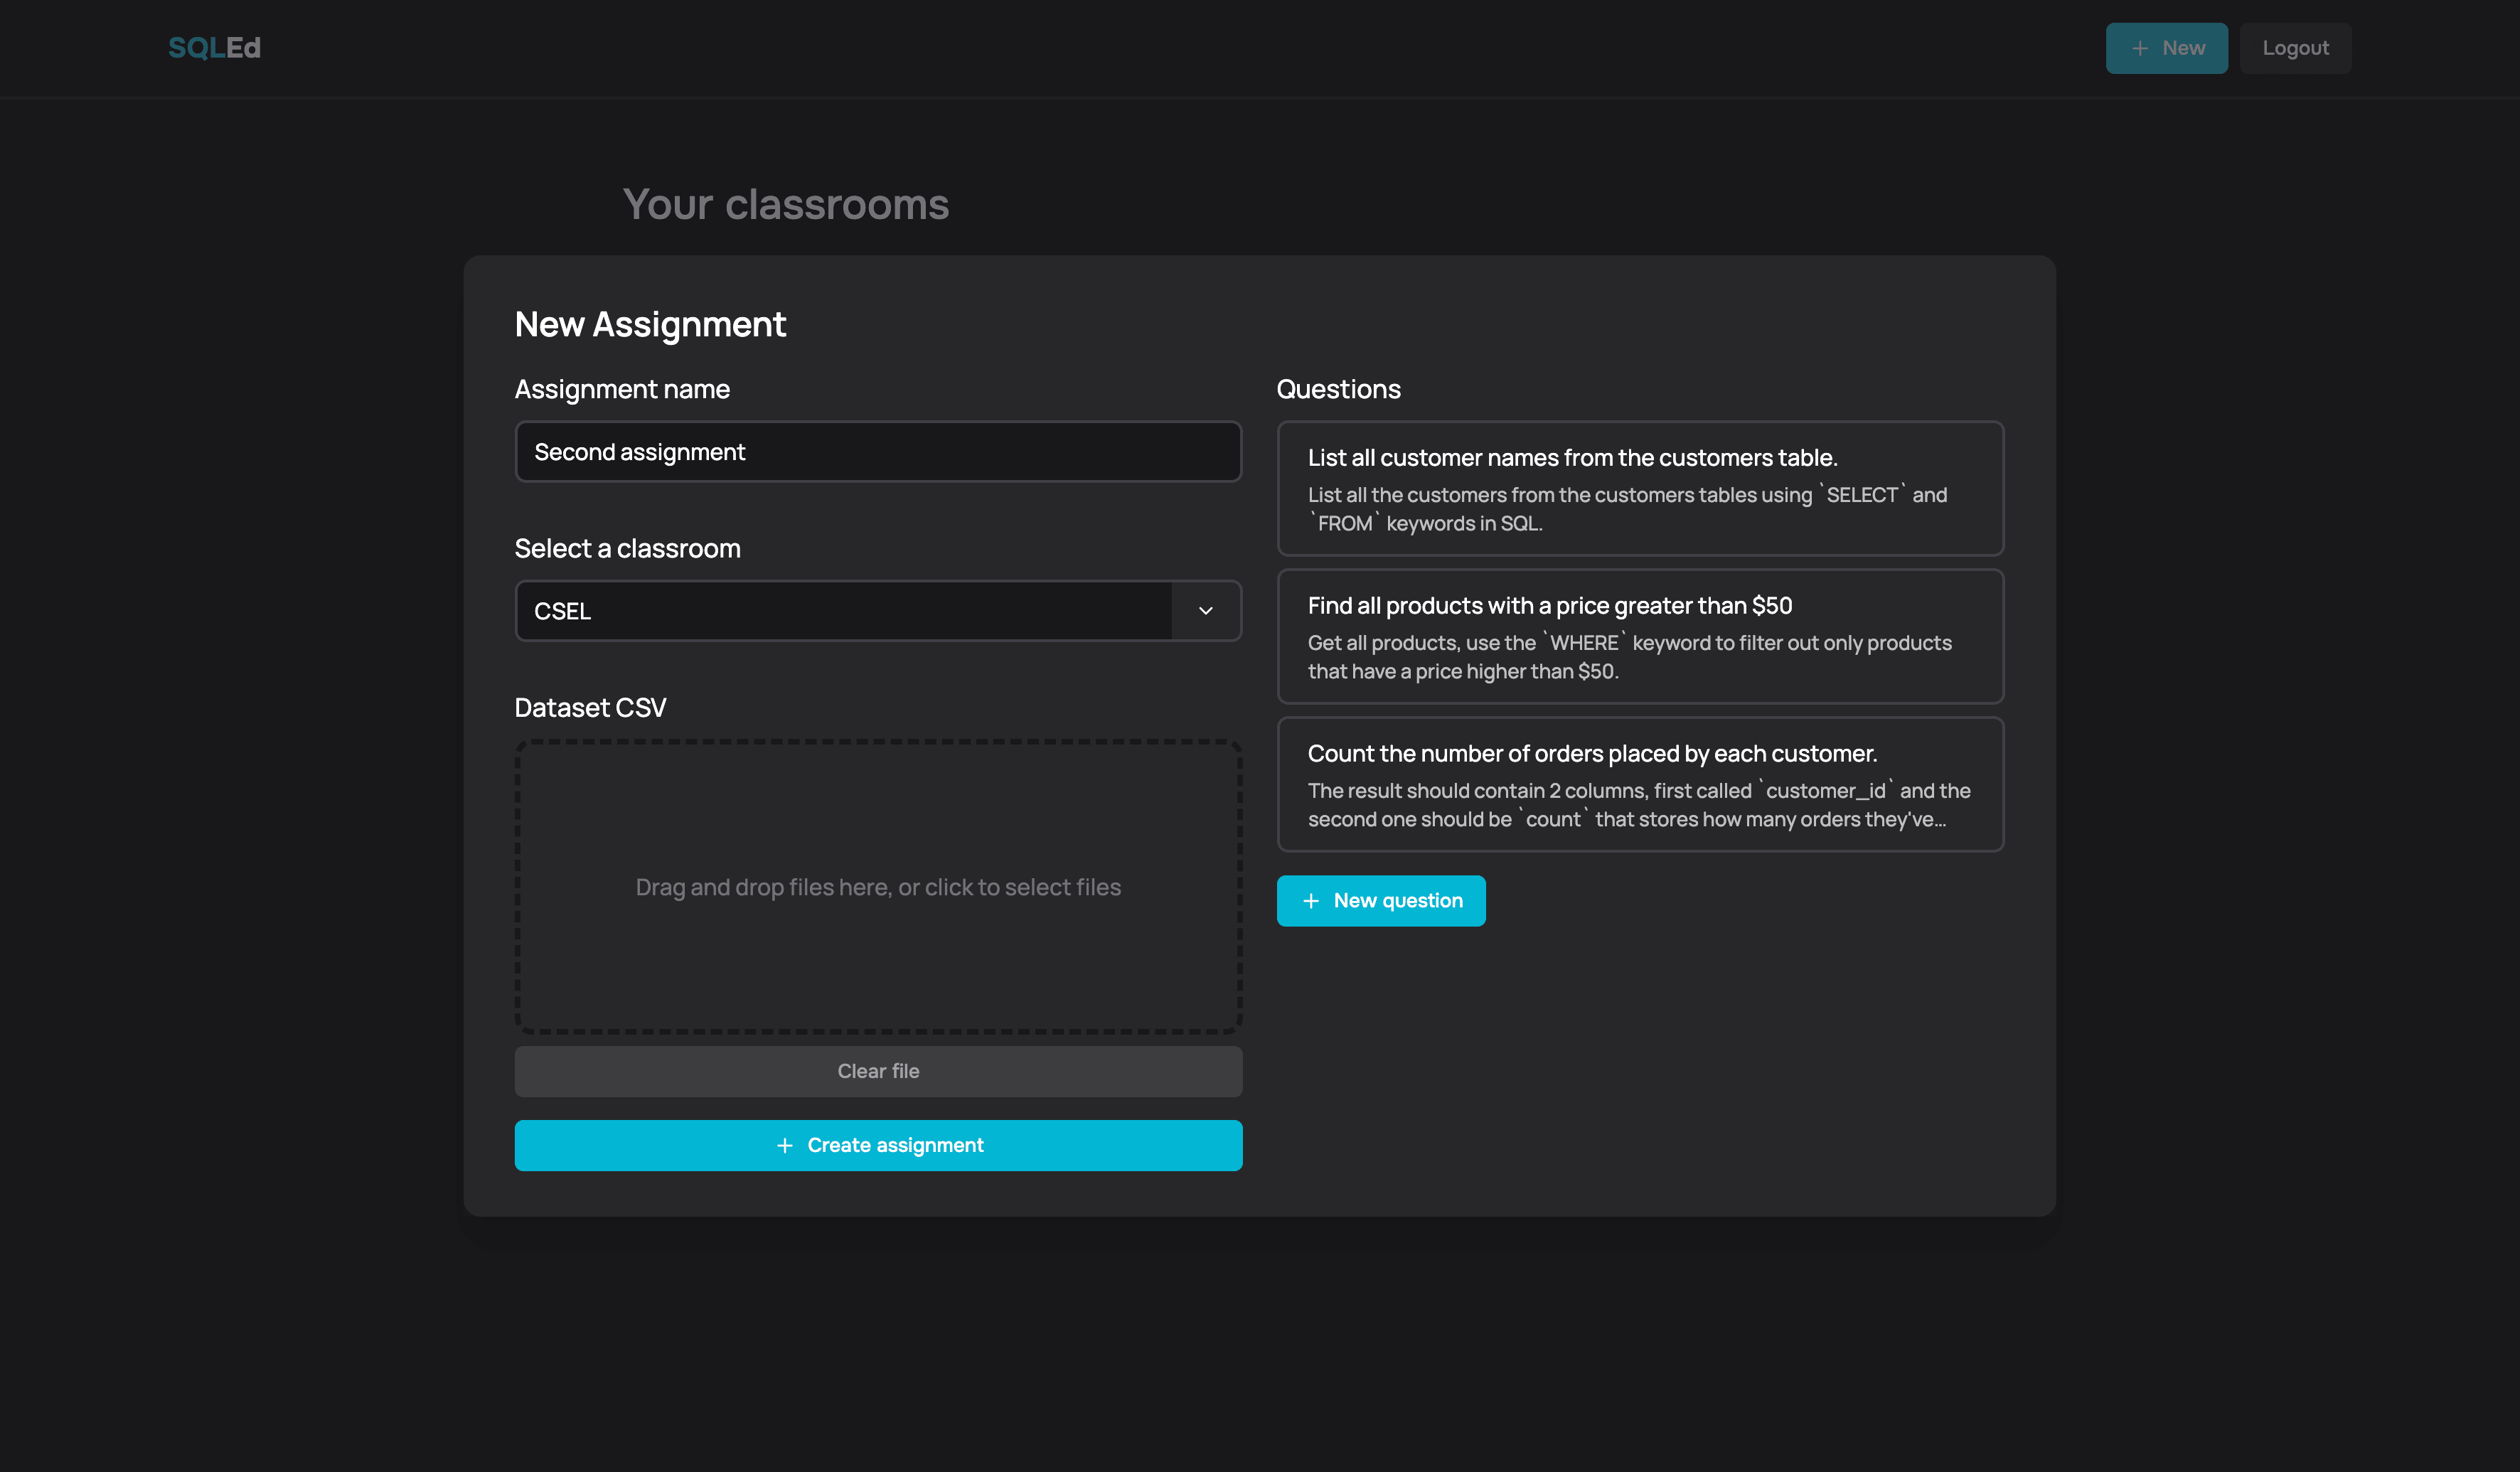
Task: Open the Select a classroom dropdown
Action: click(878, 611)
